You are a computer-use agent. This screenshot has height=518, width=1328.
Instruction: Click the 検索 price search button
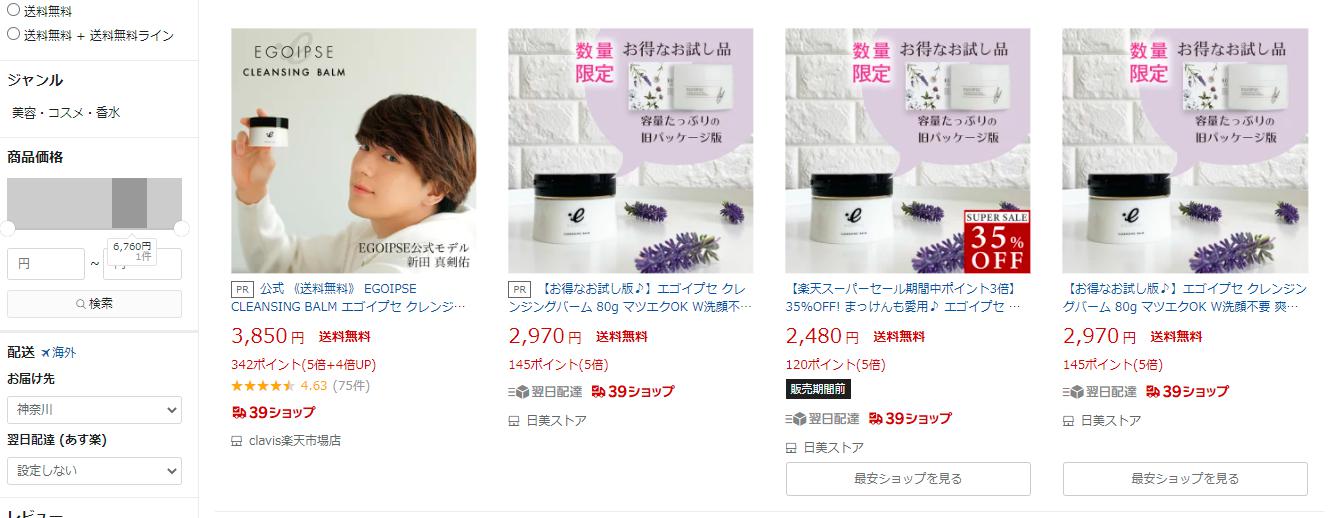[94, 303]
